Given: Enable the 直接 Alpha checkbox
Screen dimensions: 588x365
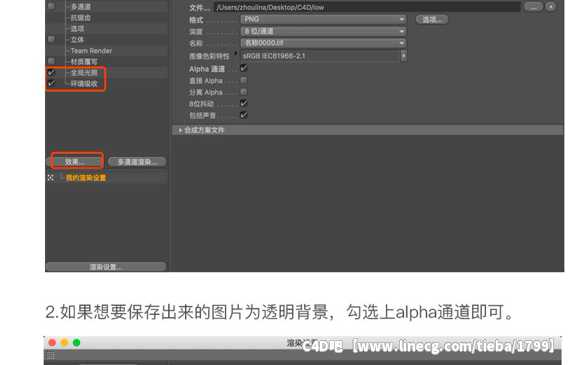Looking at the screenshot, I should [244, 80].
